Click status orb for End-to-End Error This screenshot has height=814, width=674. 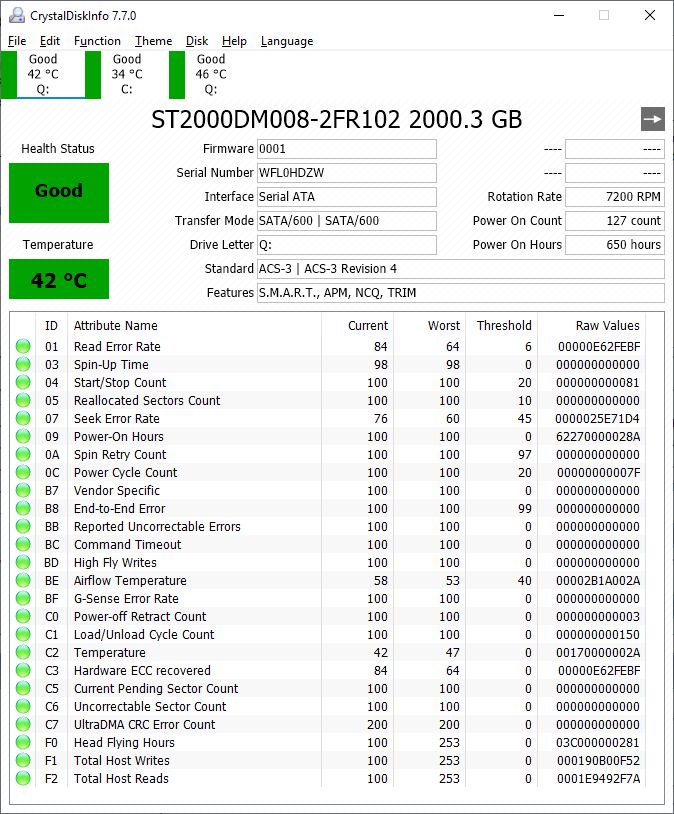[x=23, y=508]
